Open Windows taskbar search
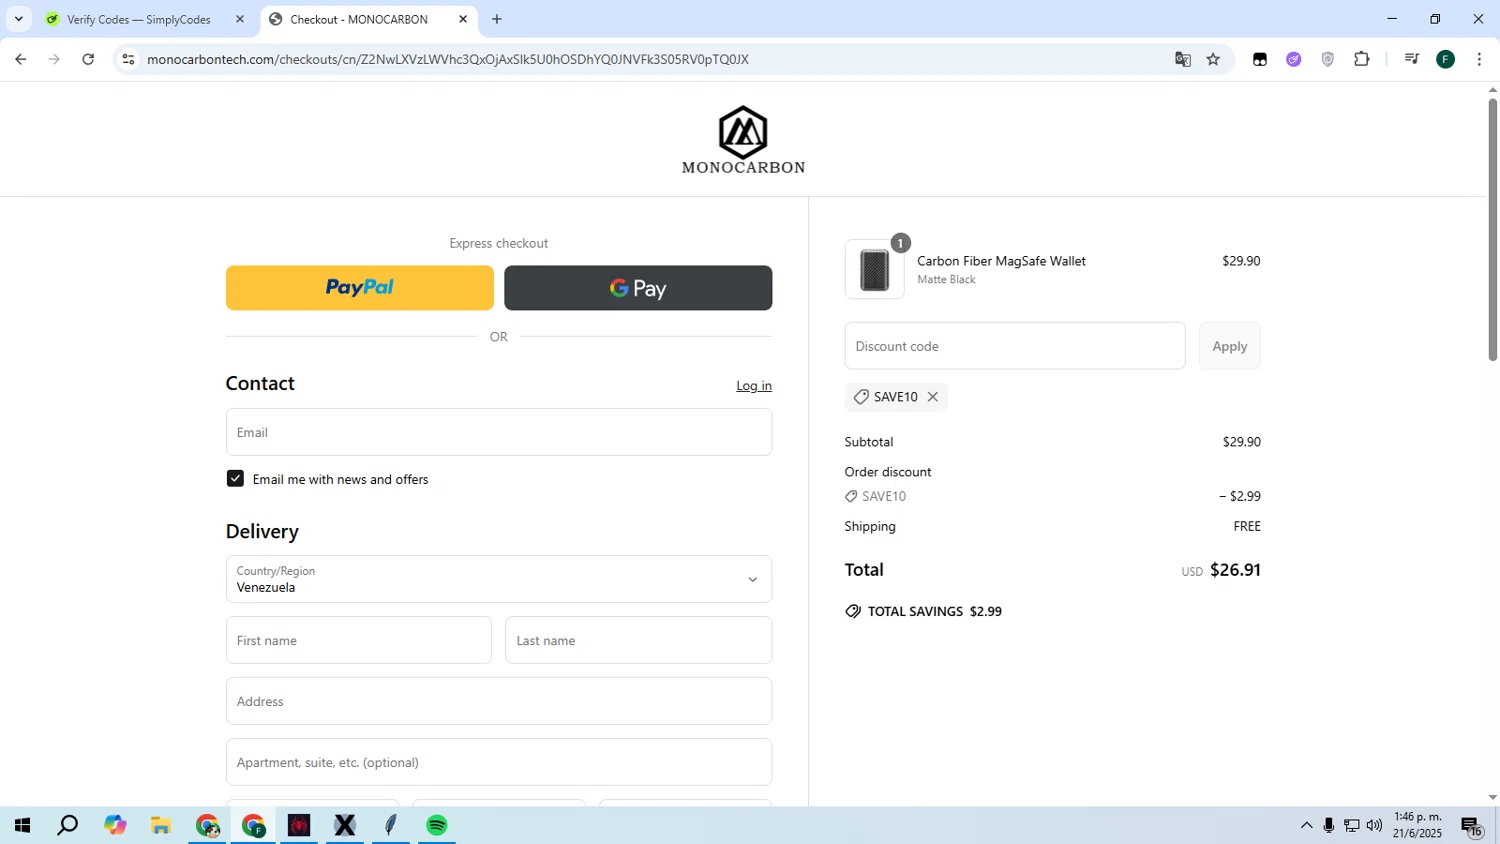This screenshot has height=844, width=1500. [68, 825]
